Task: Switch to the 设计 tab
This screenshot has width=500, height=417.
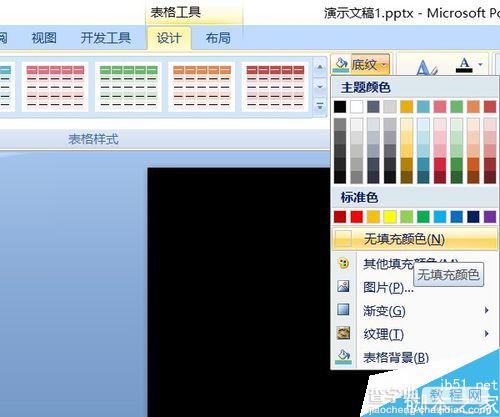Action: pos(169,38)
